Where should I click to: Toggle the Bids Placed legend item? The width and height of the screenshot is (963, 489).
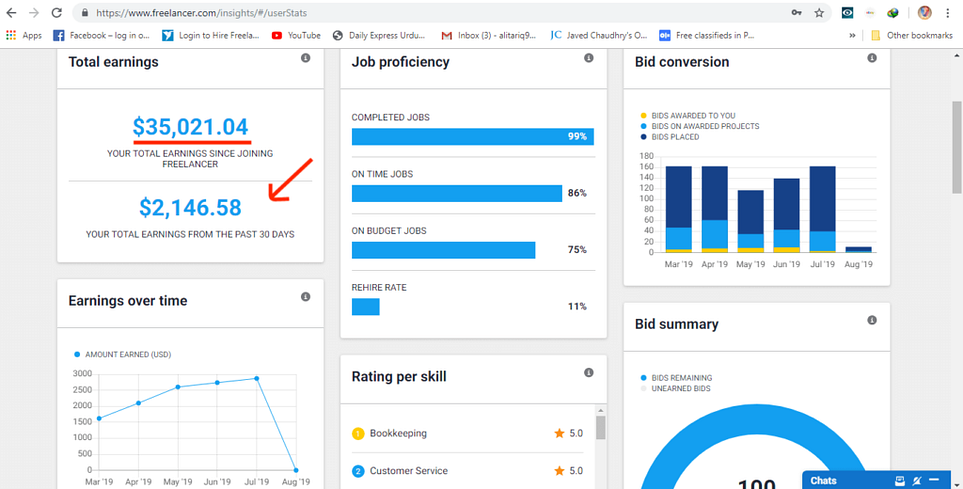pyautogui.click(x=669, y=137)
